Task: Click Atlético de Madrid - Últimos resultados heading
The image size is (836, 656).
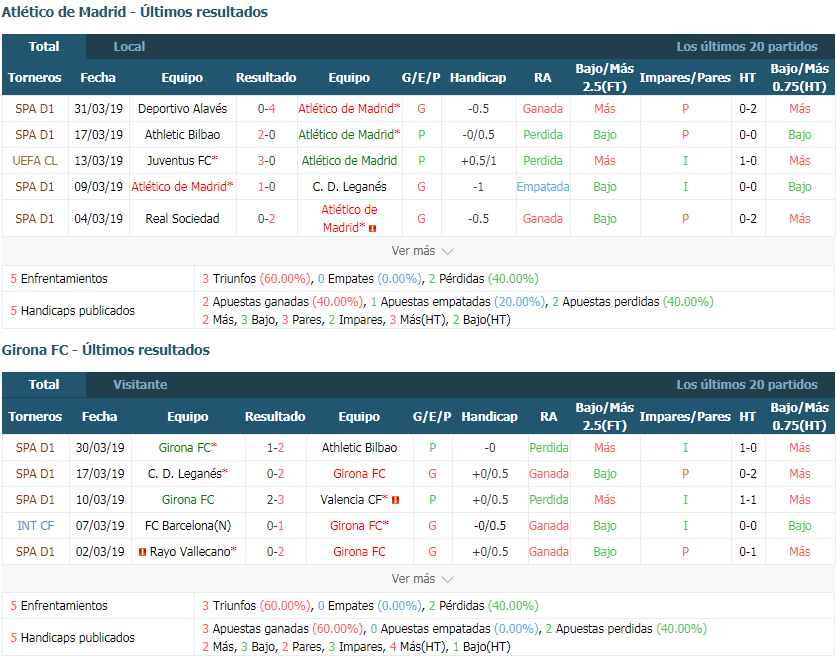Action: pos(135,12)
